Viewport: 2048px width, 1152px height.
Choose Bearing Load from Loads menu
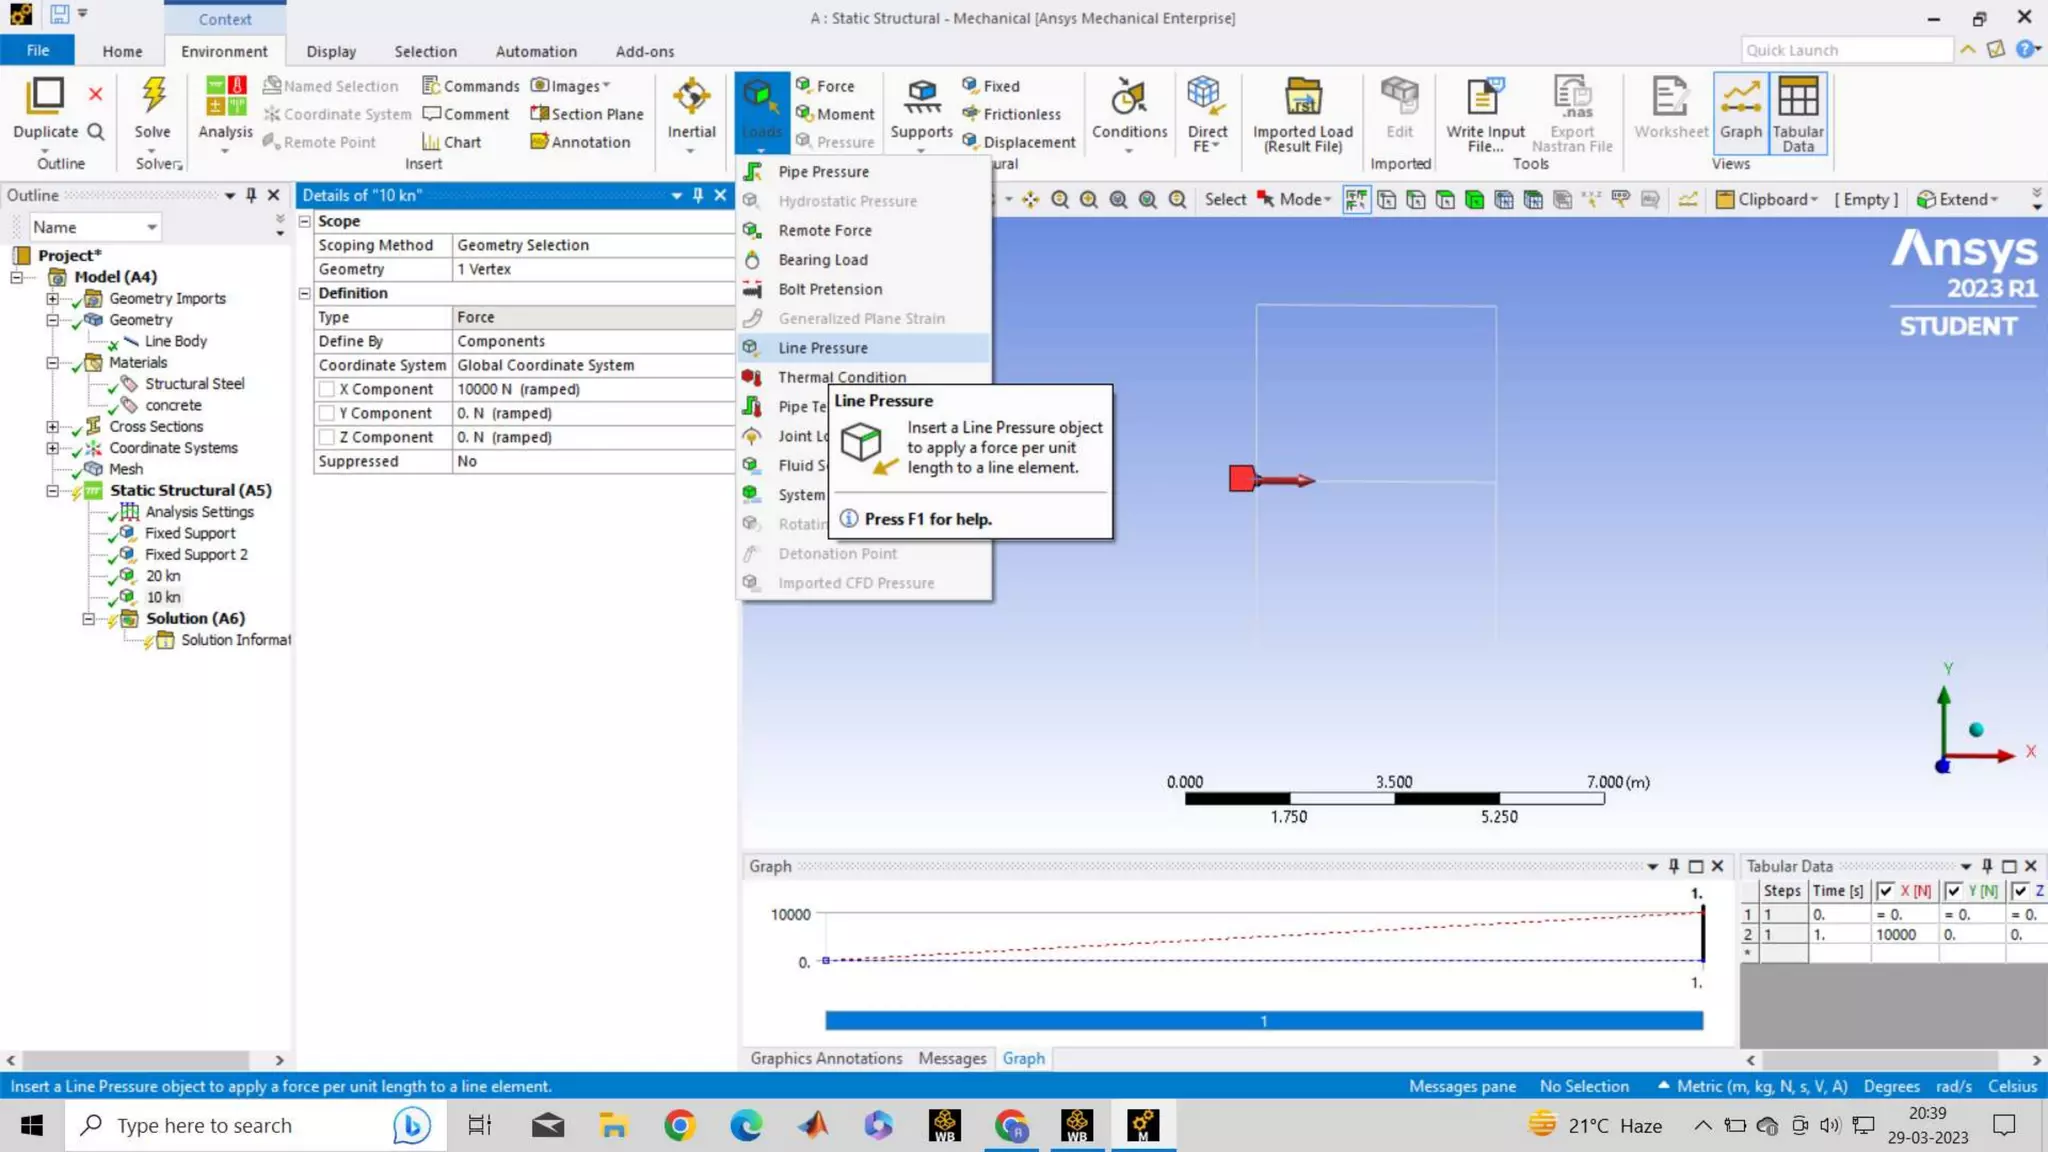click(864, 260)
